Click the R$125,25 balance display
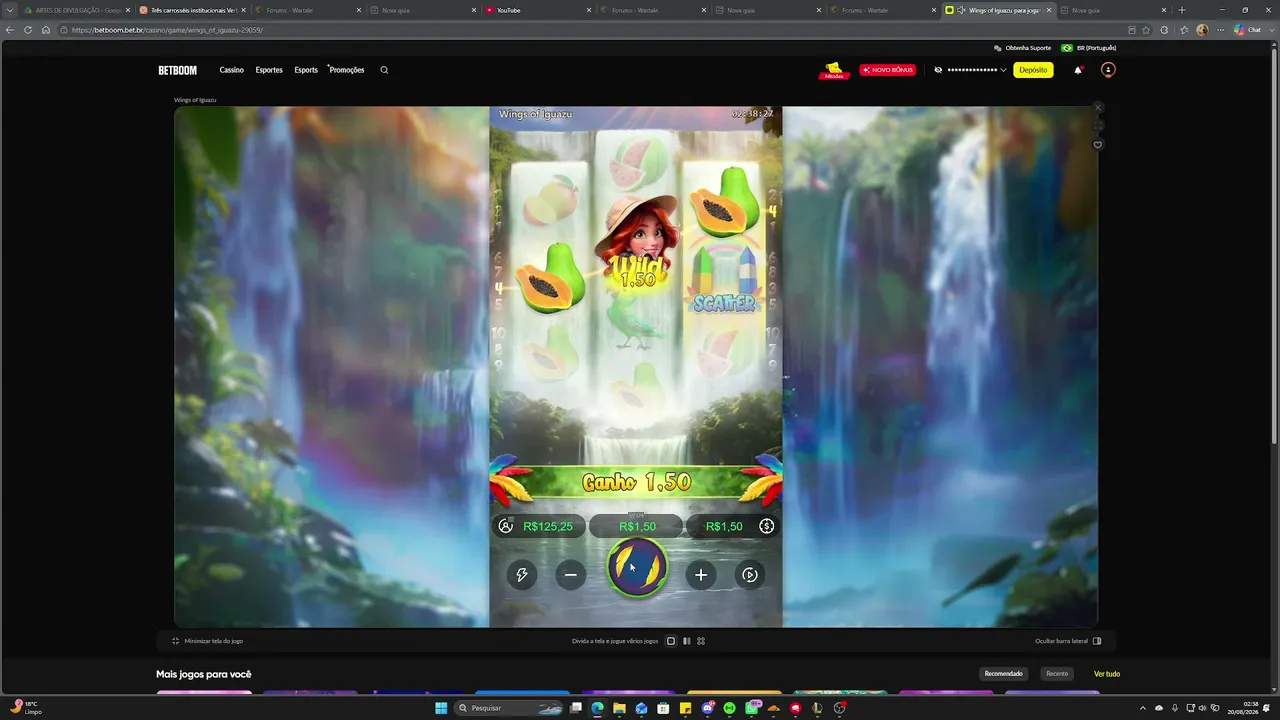The image size is (1280, 720). tap(548, 526)
